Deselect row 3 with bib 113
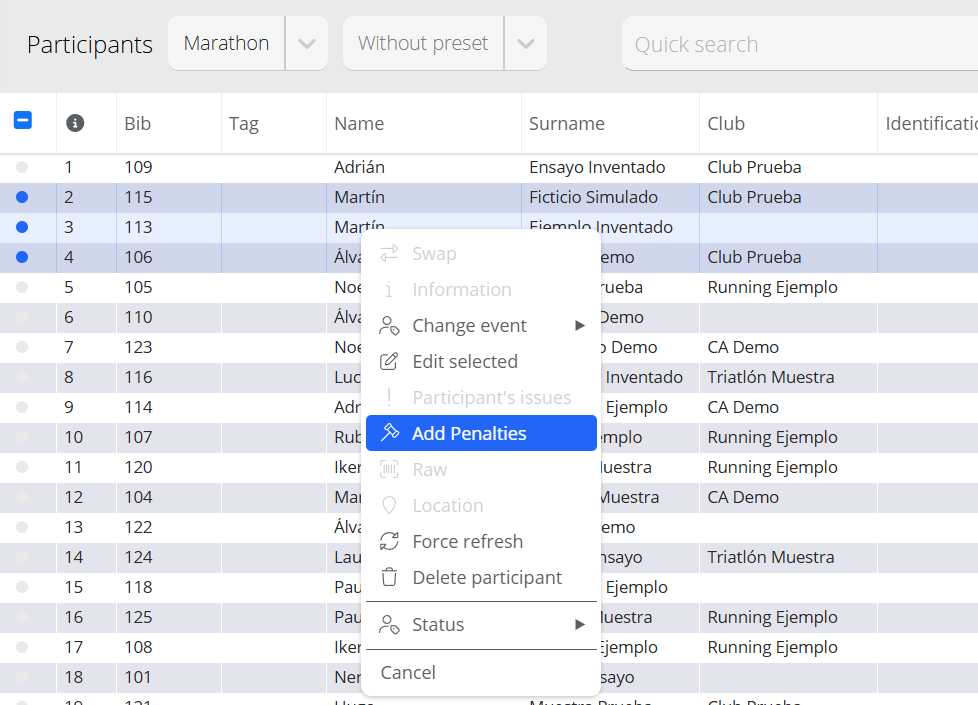978x705 pixels. coord(22,227)
